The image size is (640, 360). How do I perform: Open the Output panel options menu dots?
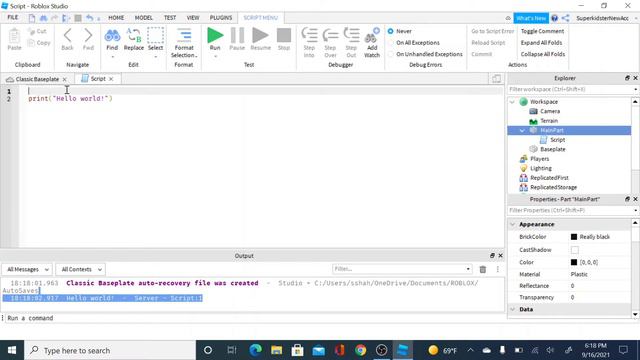(498, 269)
